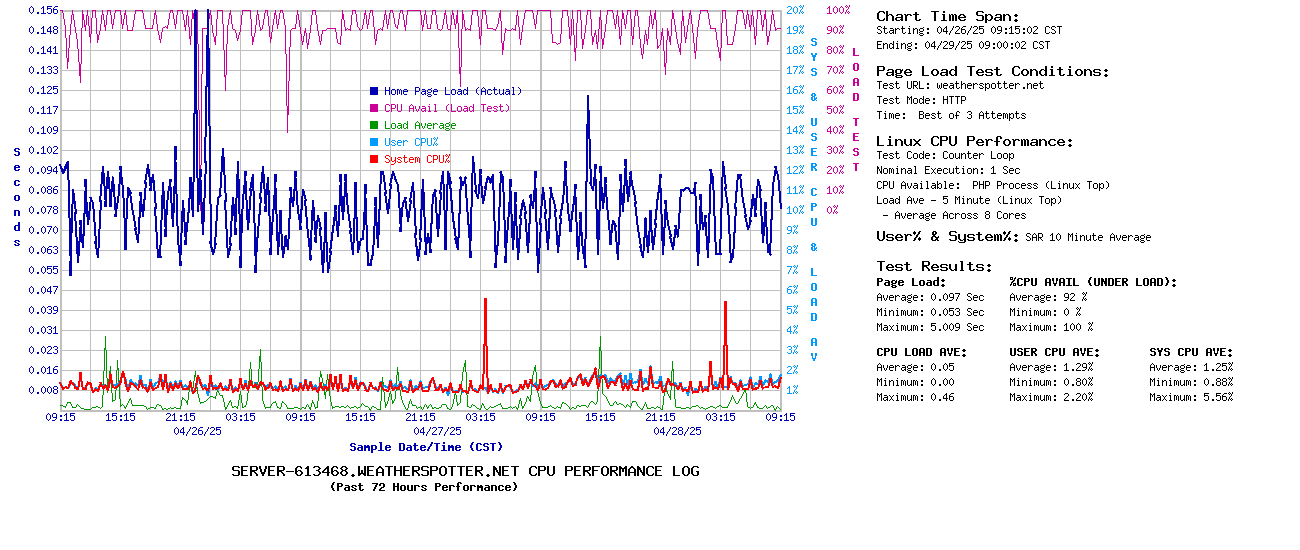Click the SYS CPU AVE Maximum 5.56% value
1300x550 pixels.
point(1213,397)
